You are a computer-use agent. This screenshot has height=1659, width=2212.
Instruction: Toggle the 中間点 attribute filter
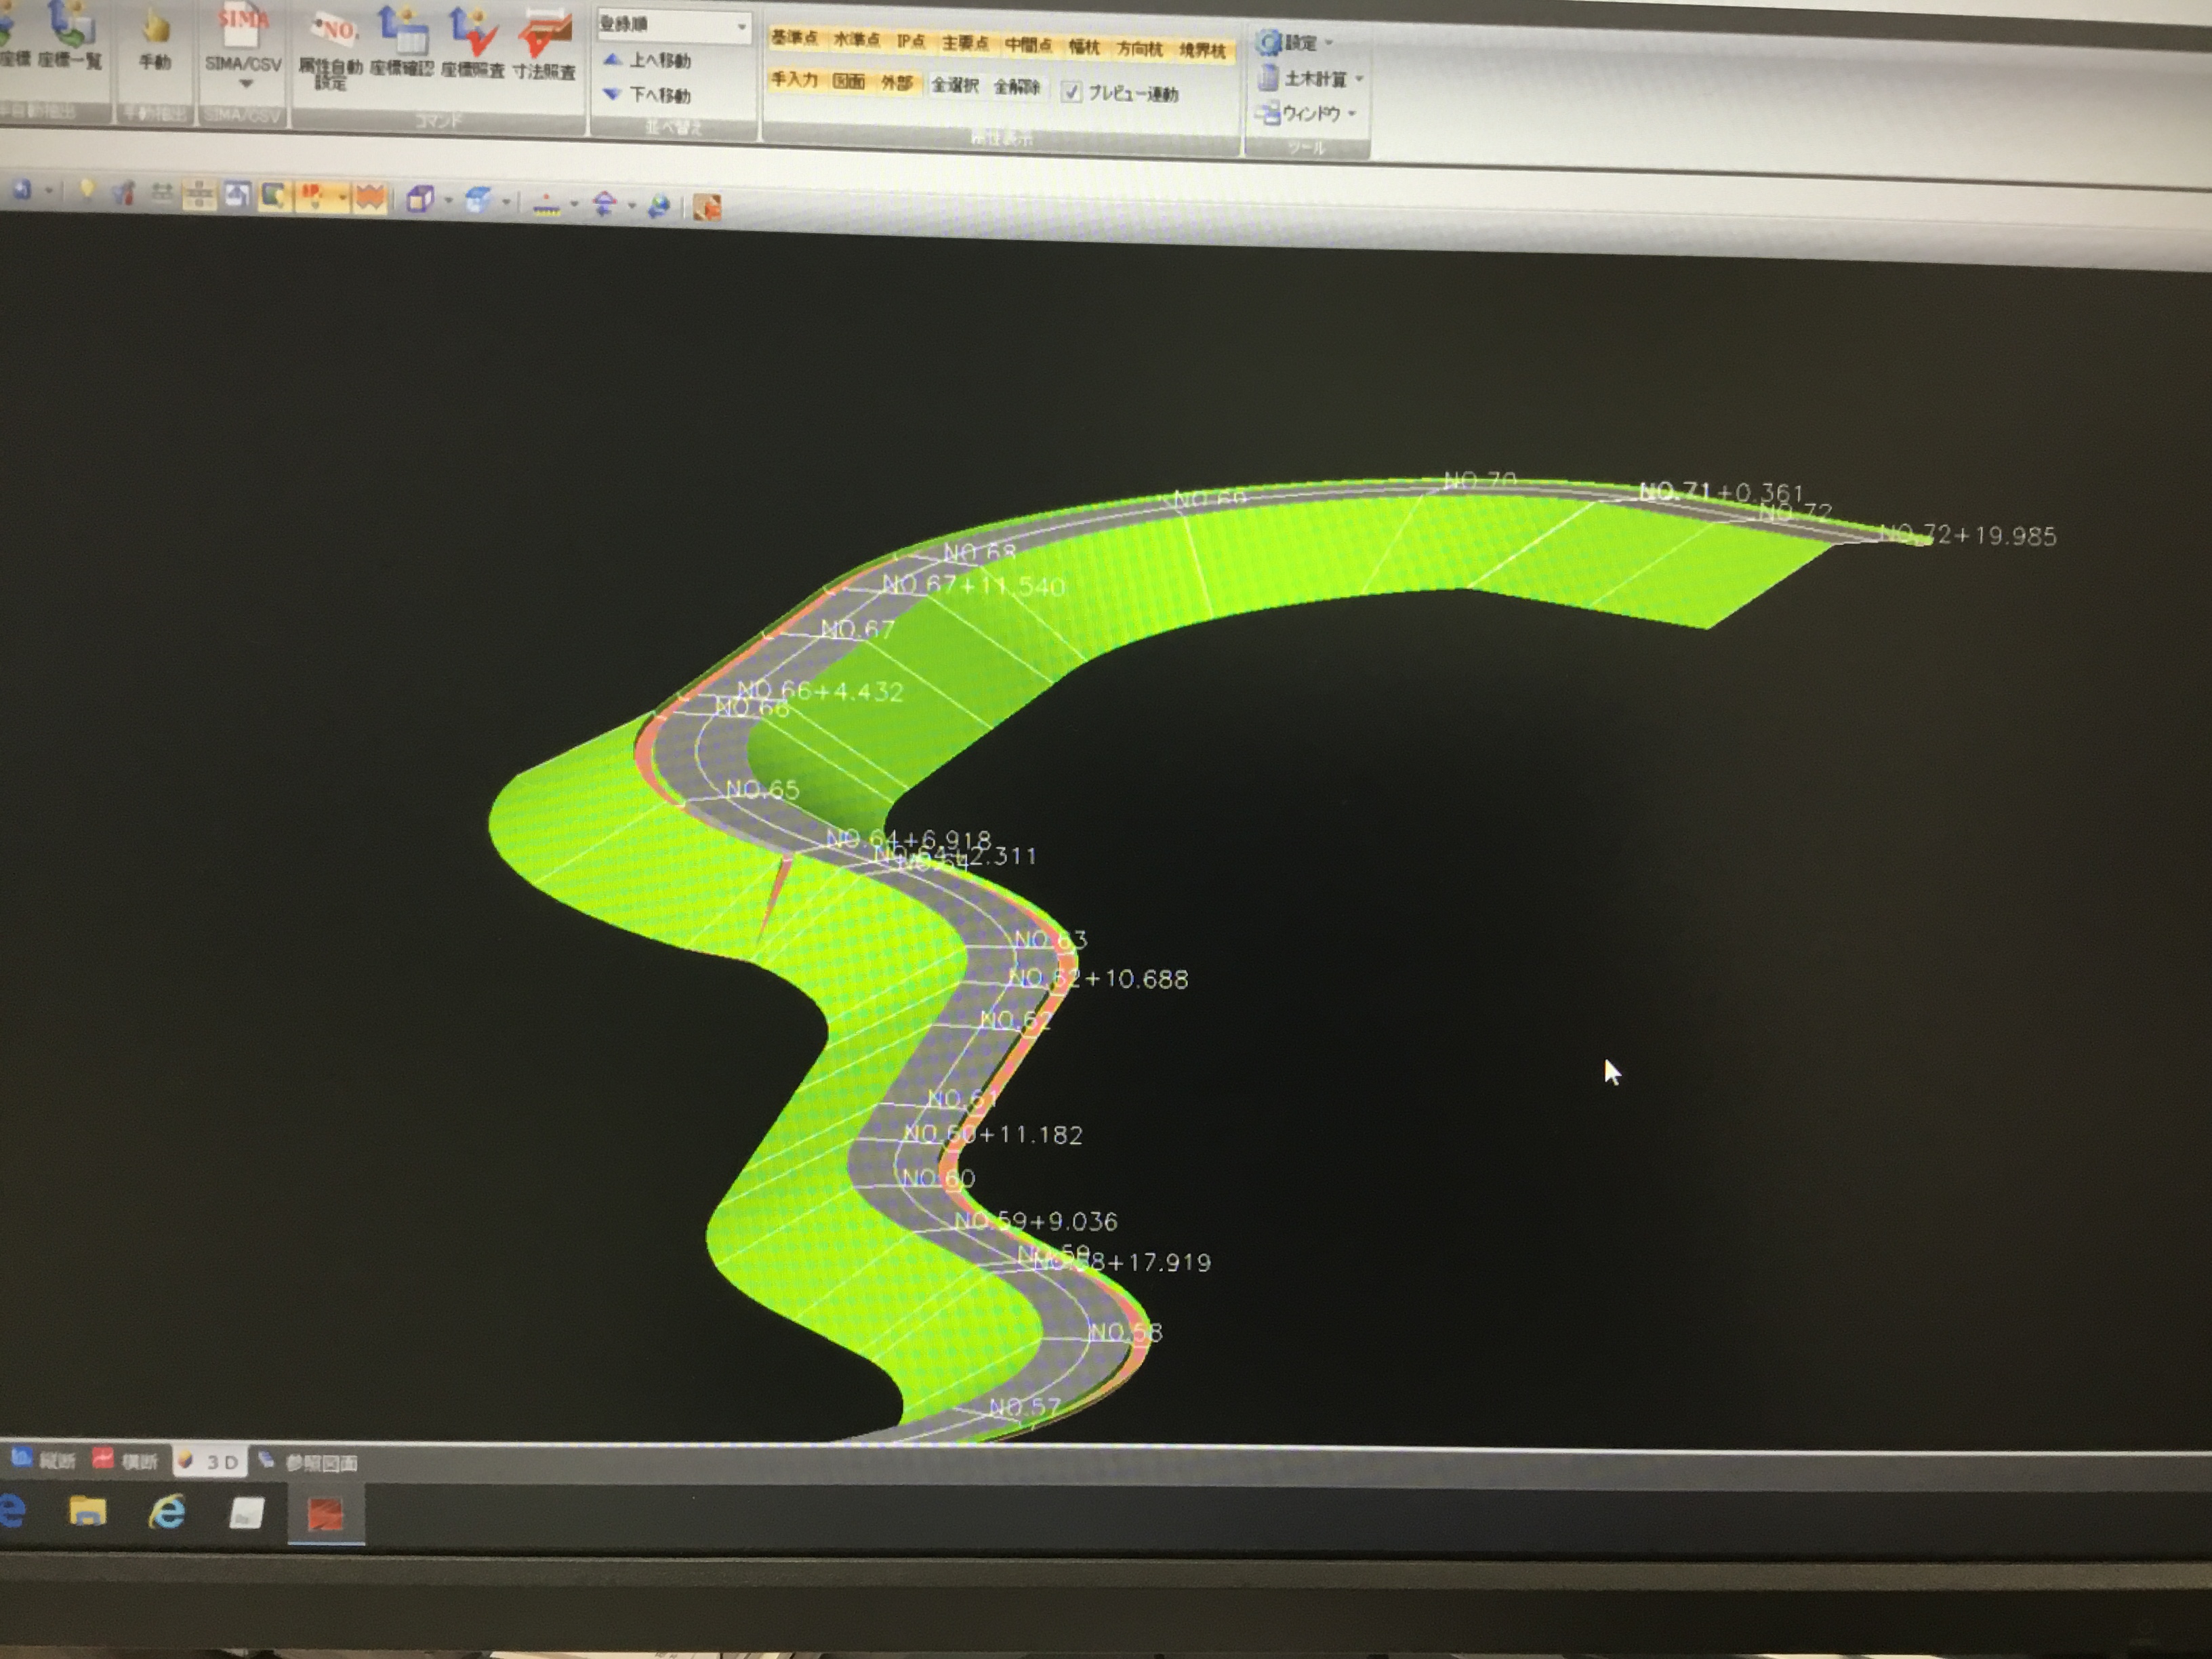1028,45
